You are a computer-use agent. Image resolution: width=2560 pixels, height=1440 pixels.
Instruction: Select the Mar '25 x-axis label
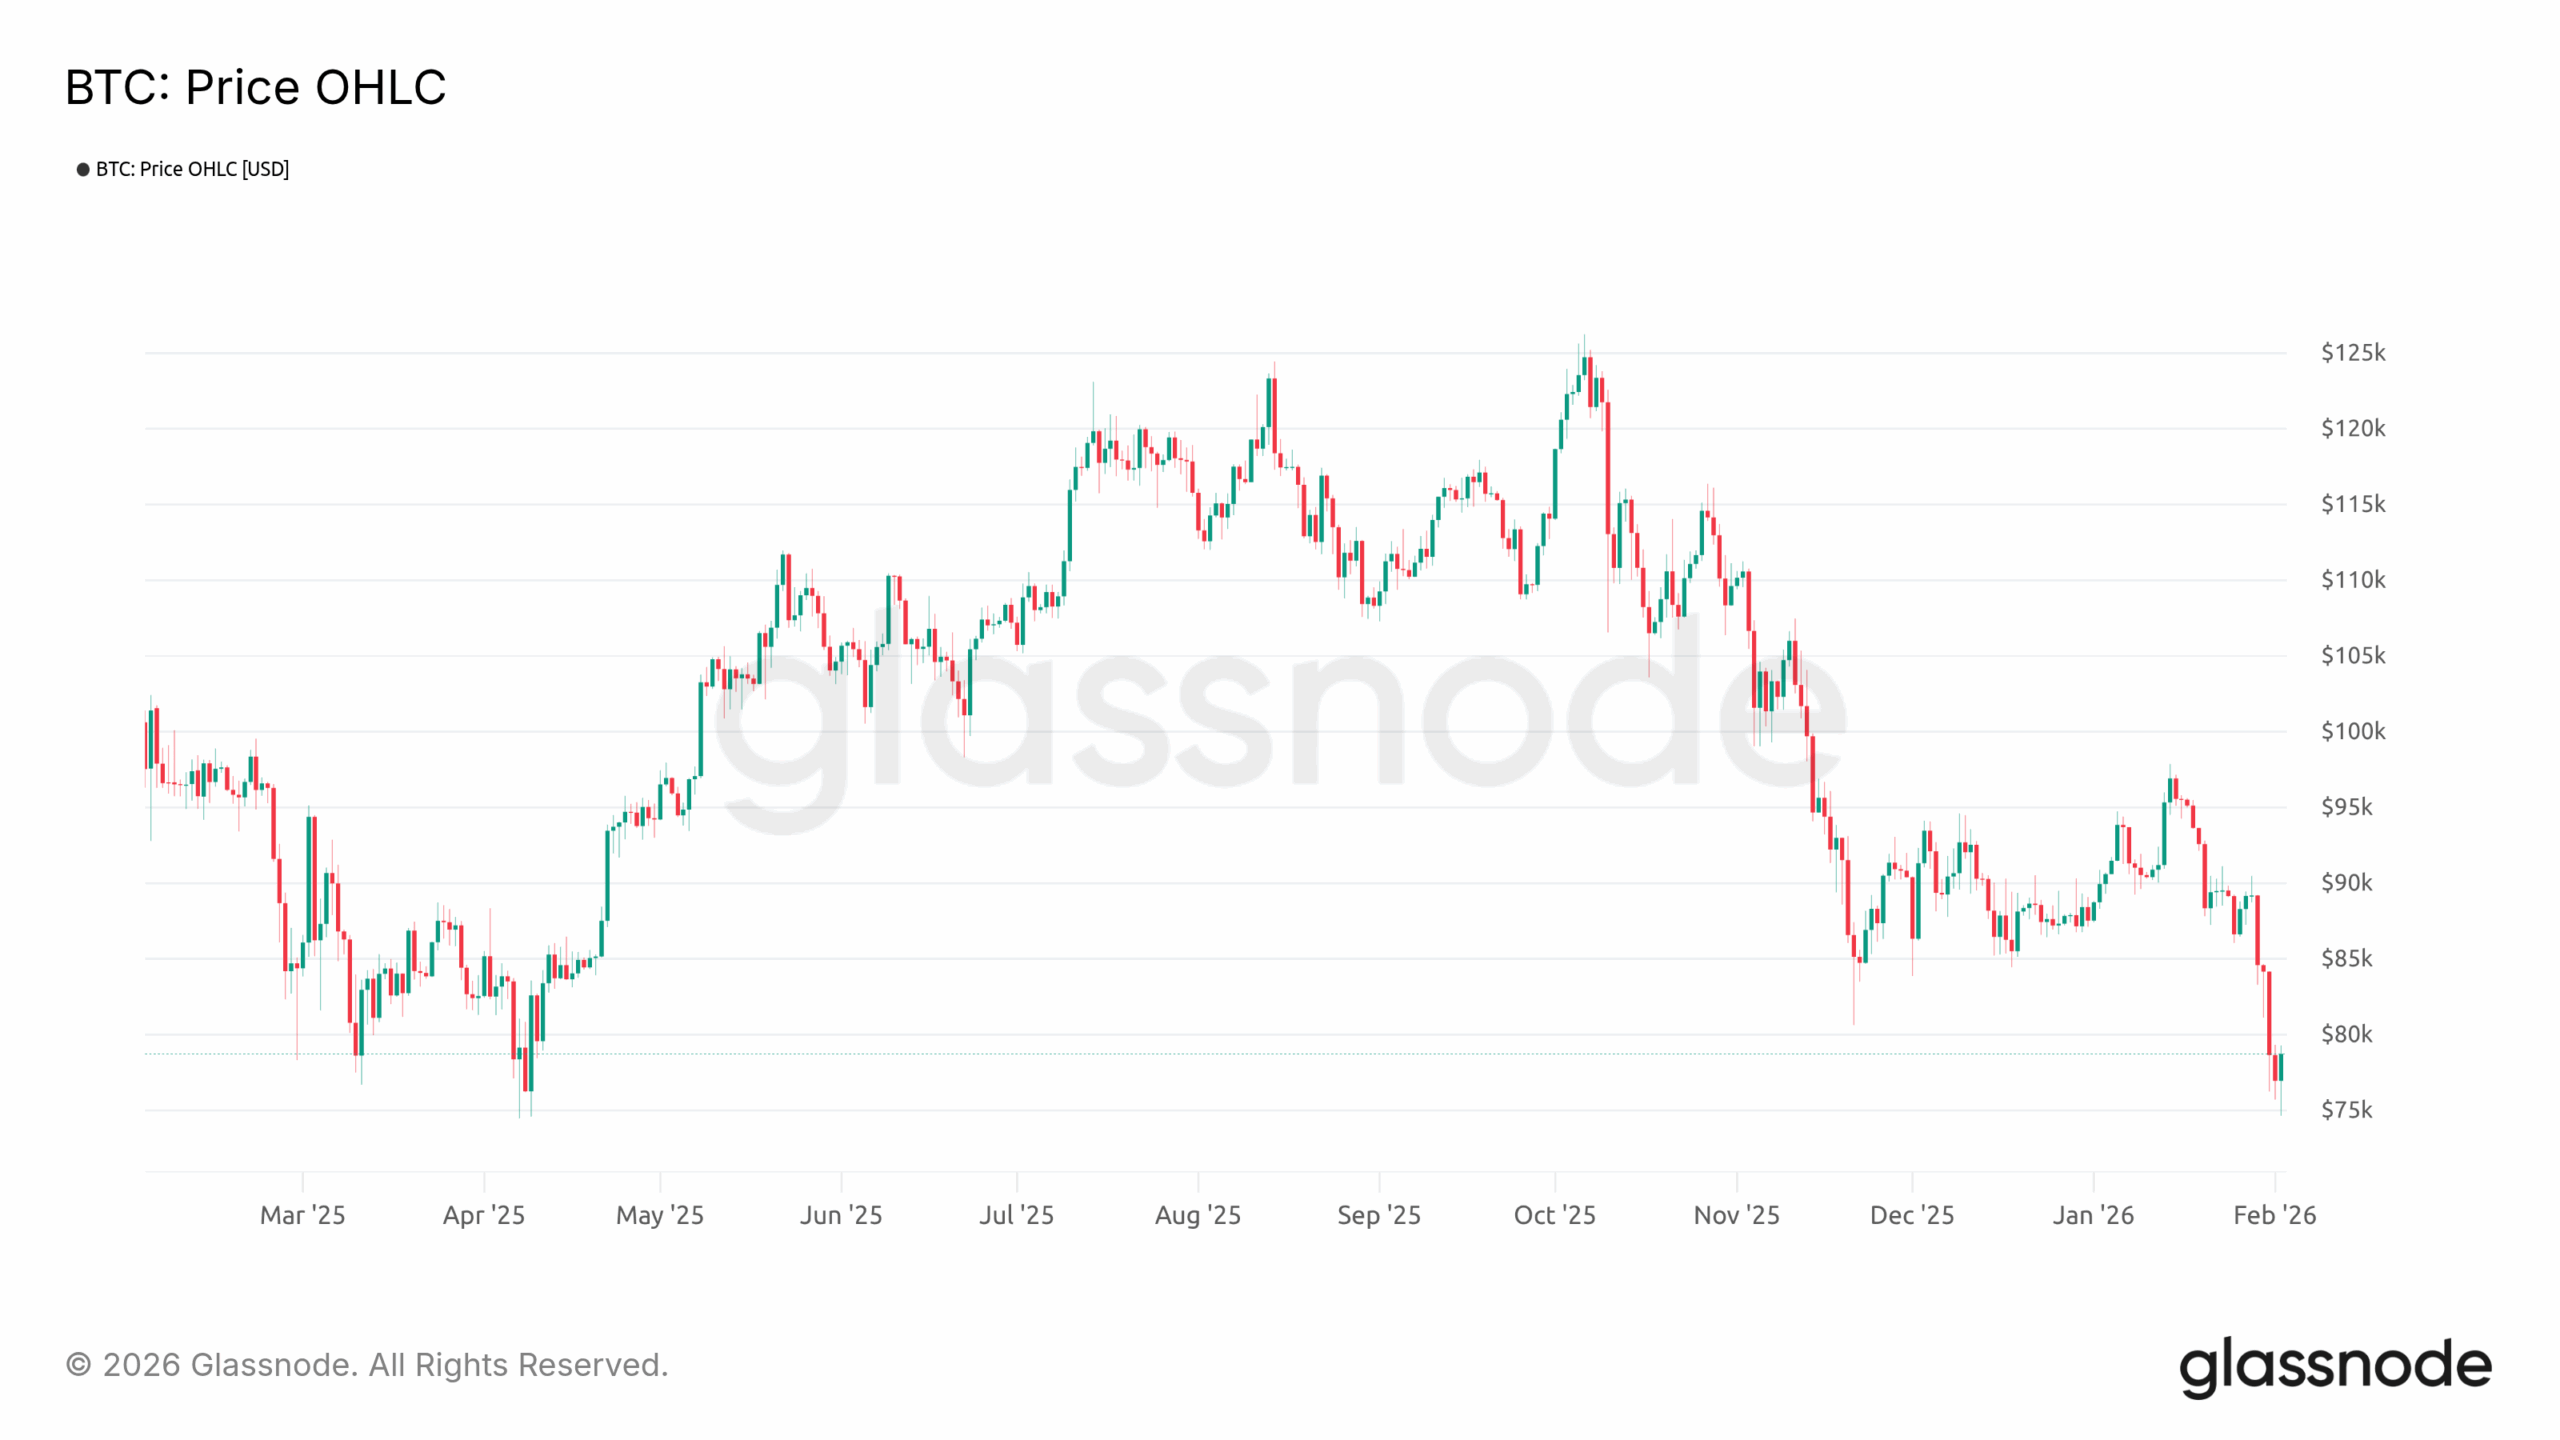pos(302,1215)
